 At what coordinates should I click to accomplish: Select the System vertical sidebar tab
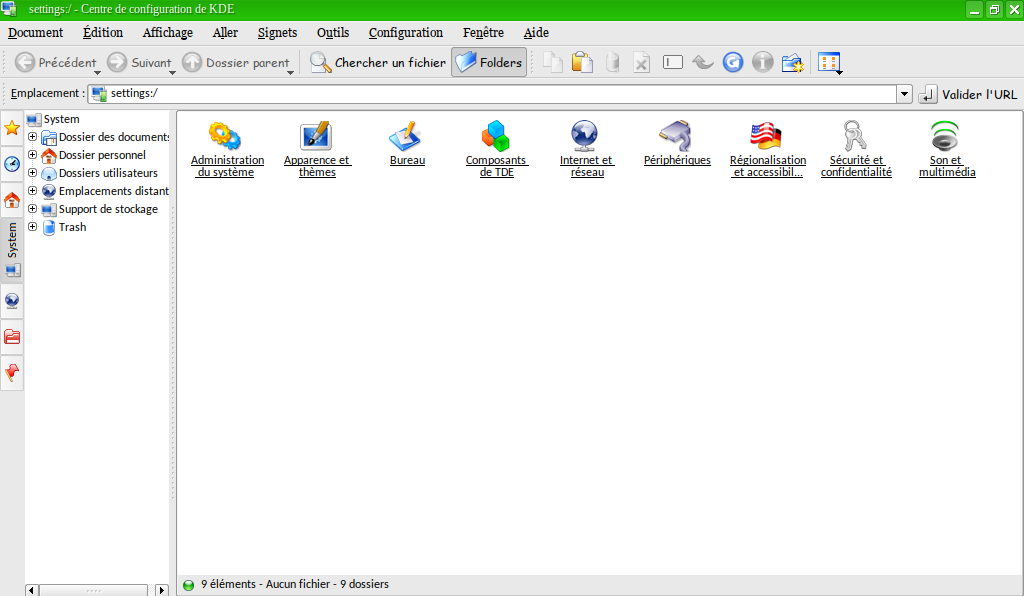pos(12,250)
